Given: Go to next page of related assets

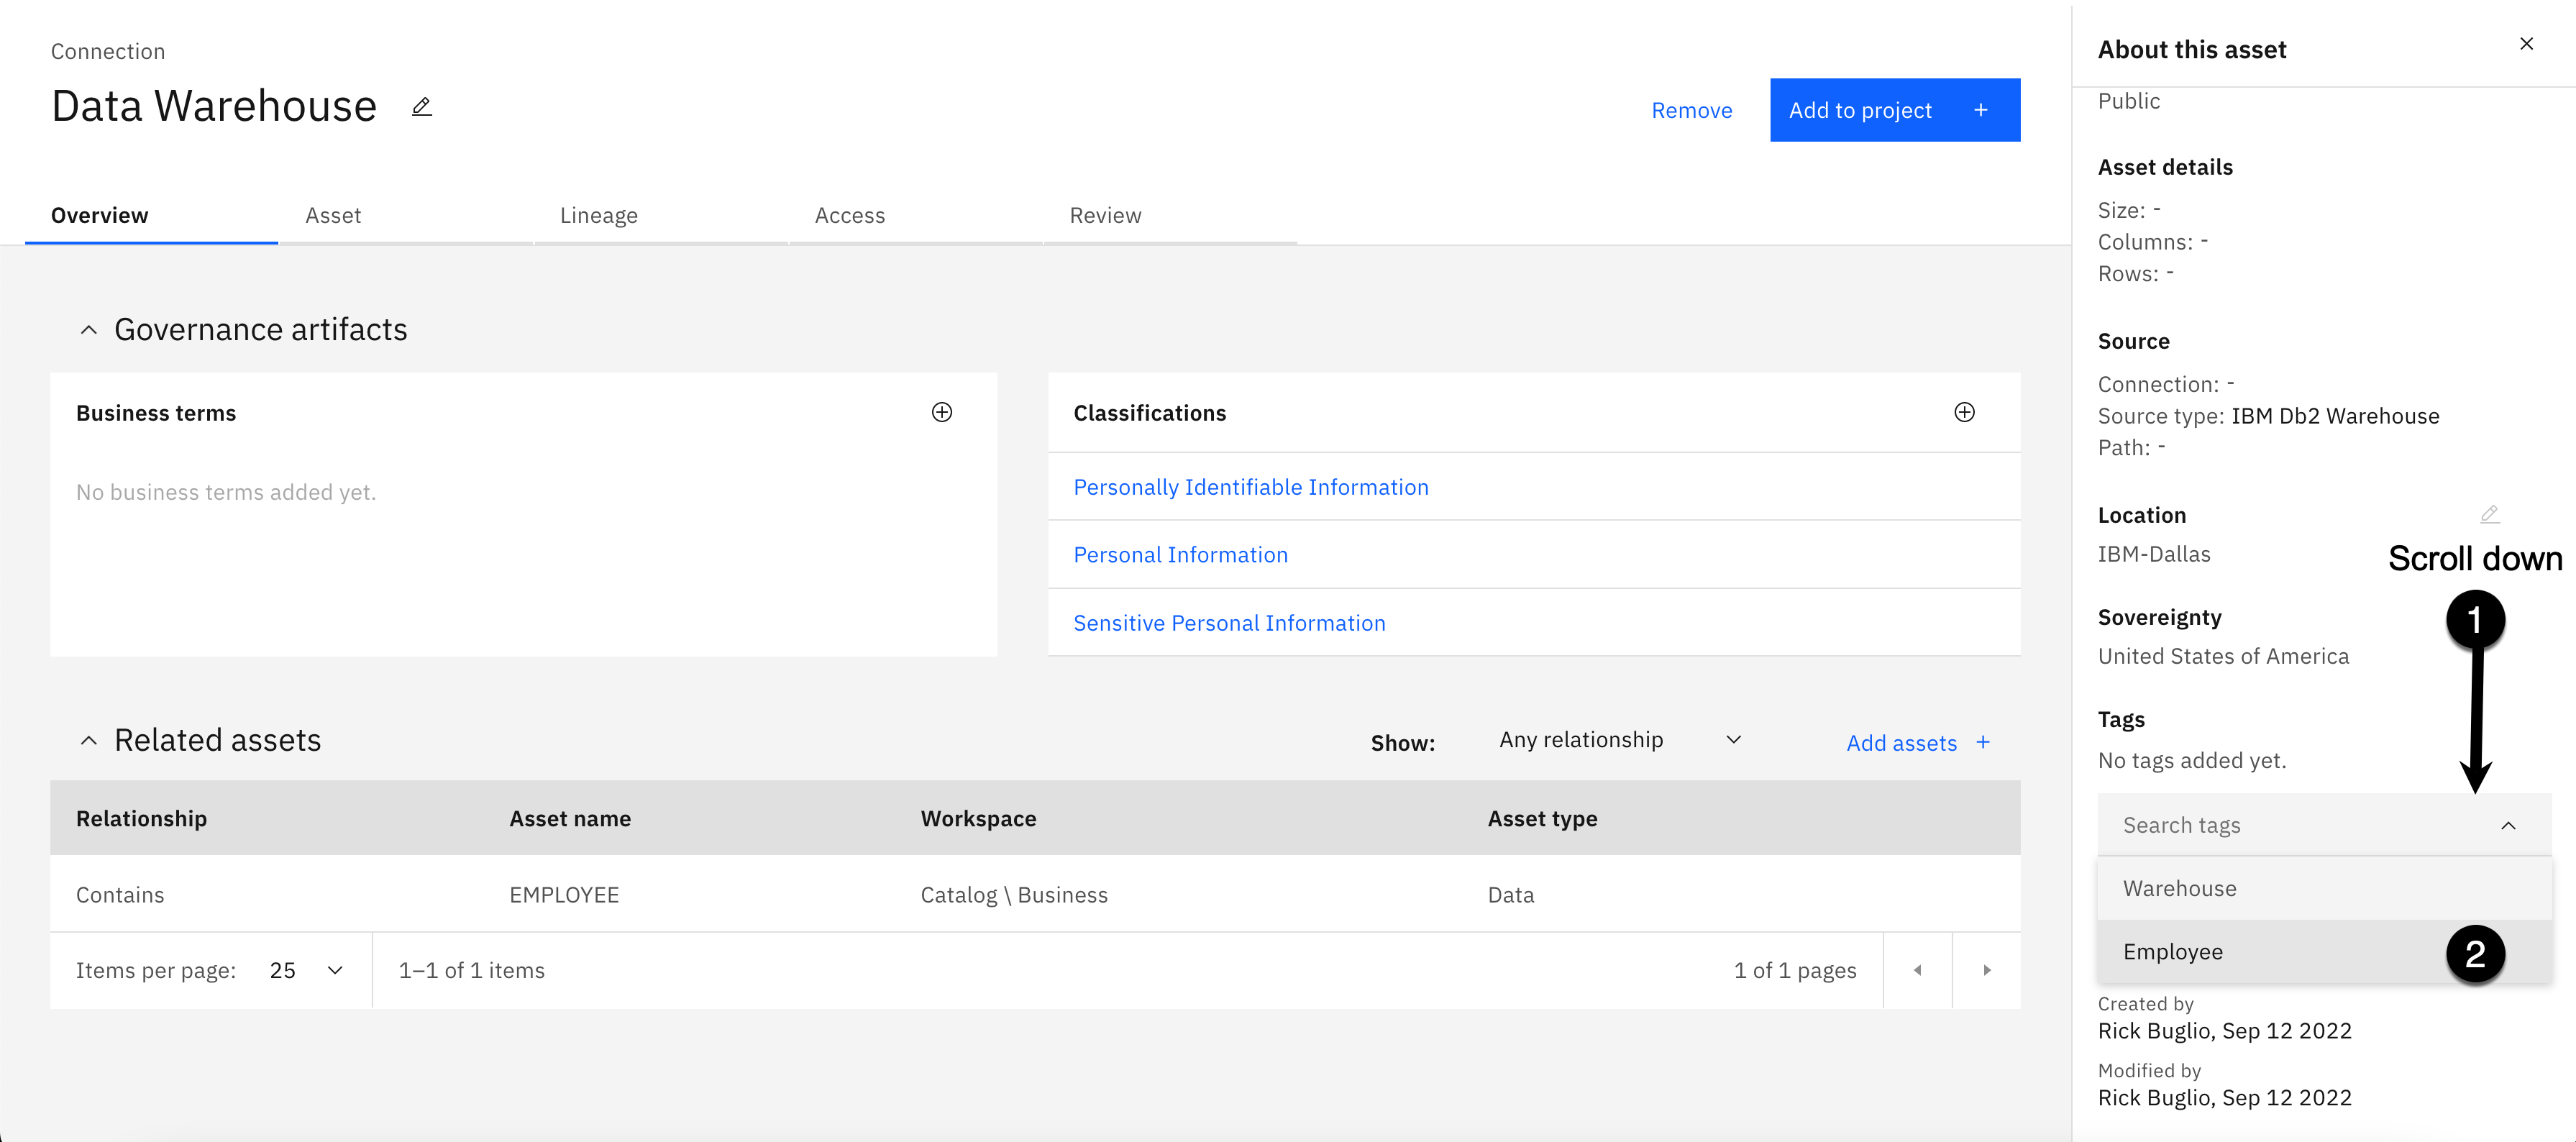Looking at the screenshot, I should [x=1986, y=970].
